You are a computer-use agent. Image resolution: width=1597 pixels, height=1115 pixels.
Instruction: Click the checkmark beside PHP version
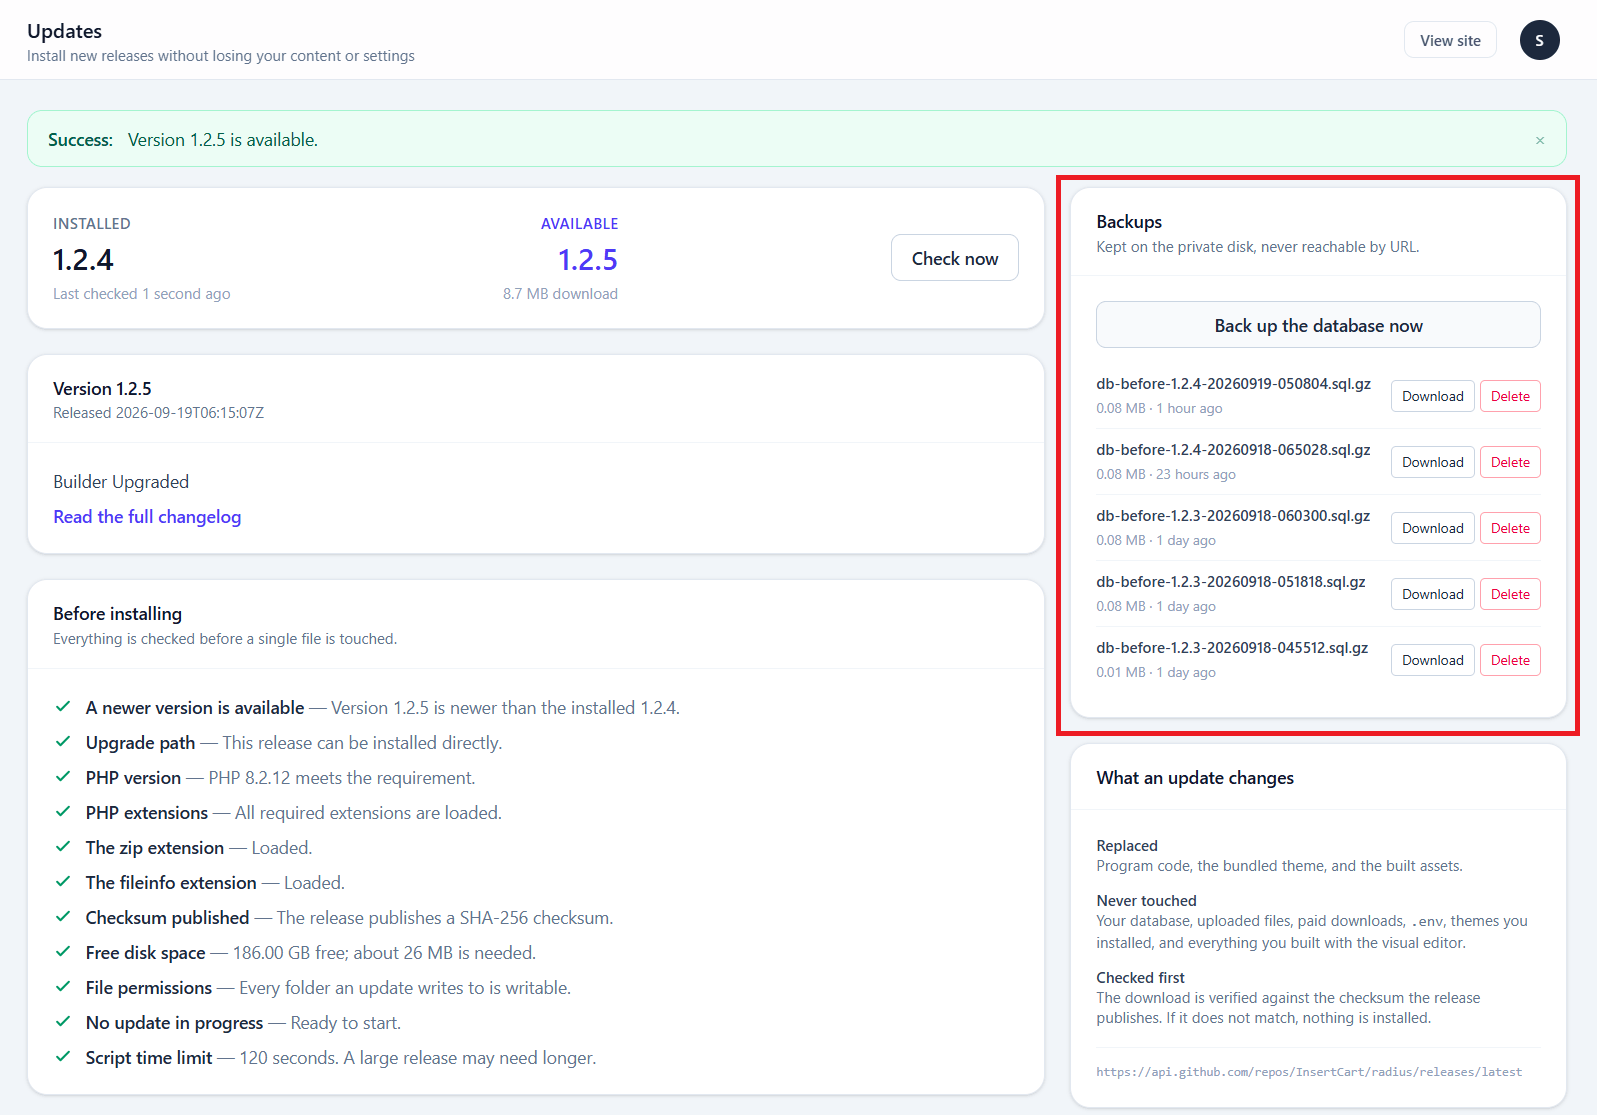click(x=63, y=777)
